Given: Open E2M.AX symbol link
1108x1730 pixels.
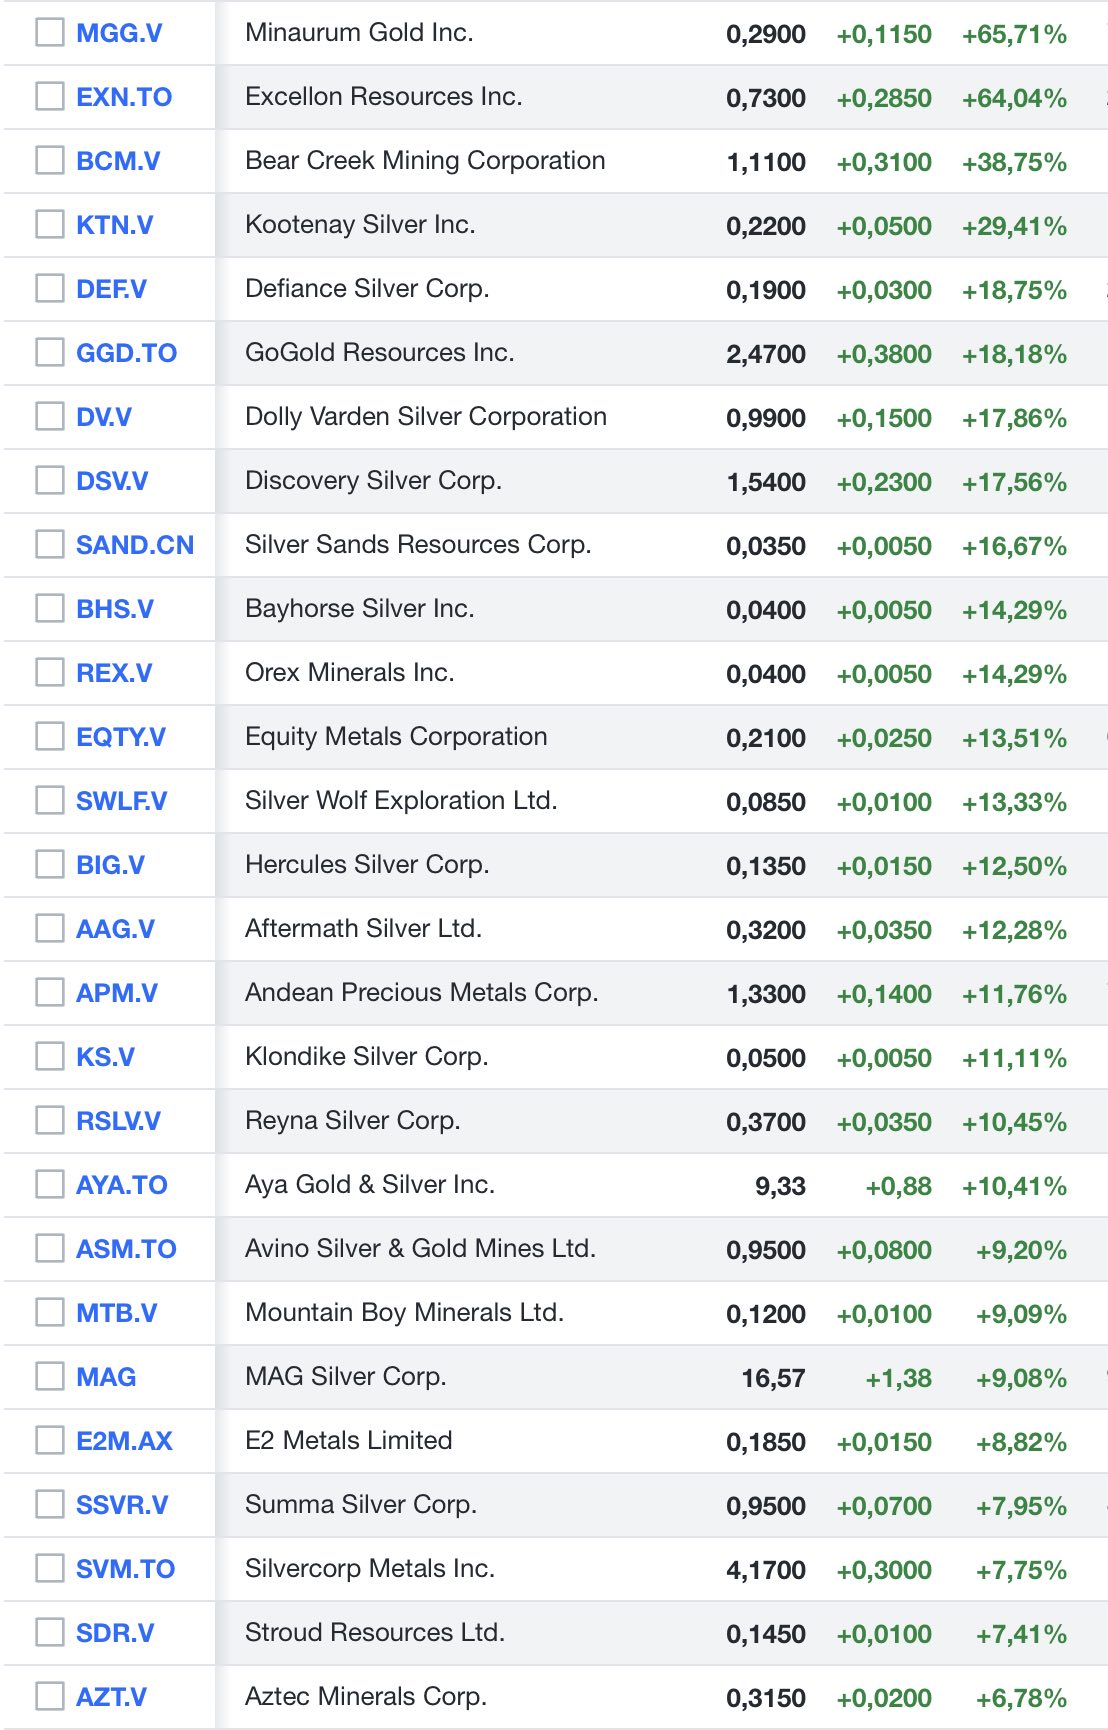Looking at the screenshot, I should 124,1441.
